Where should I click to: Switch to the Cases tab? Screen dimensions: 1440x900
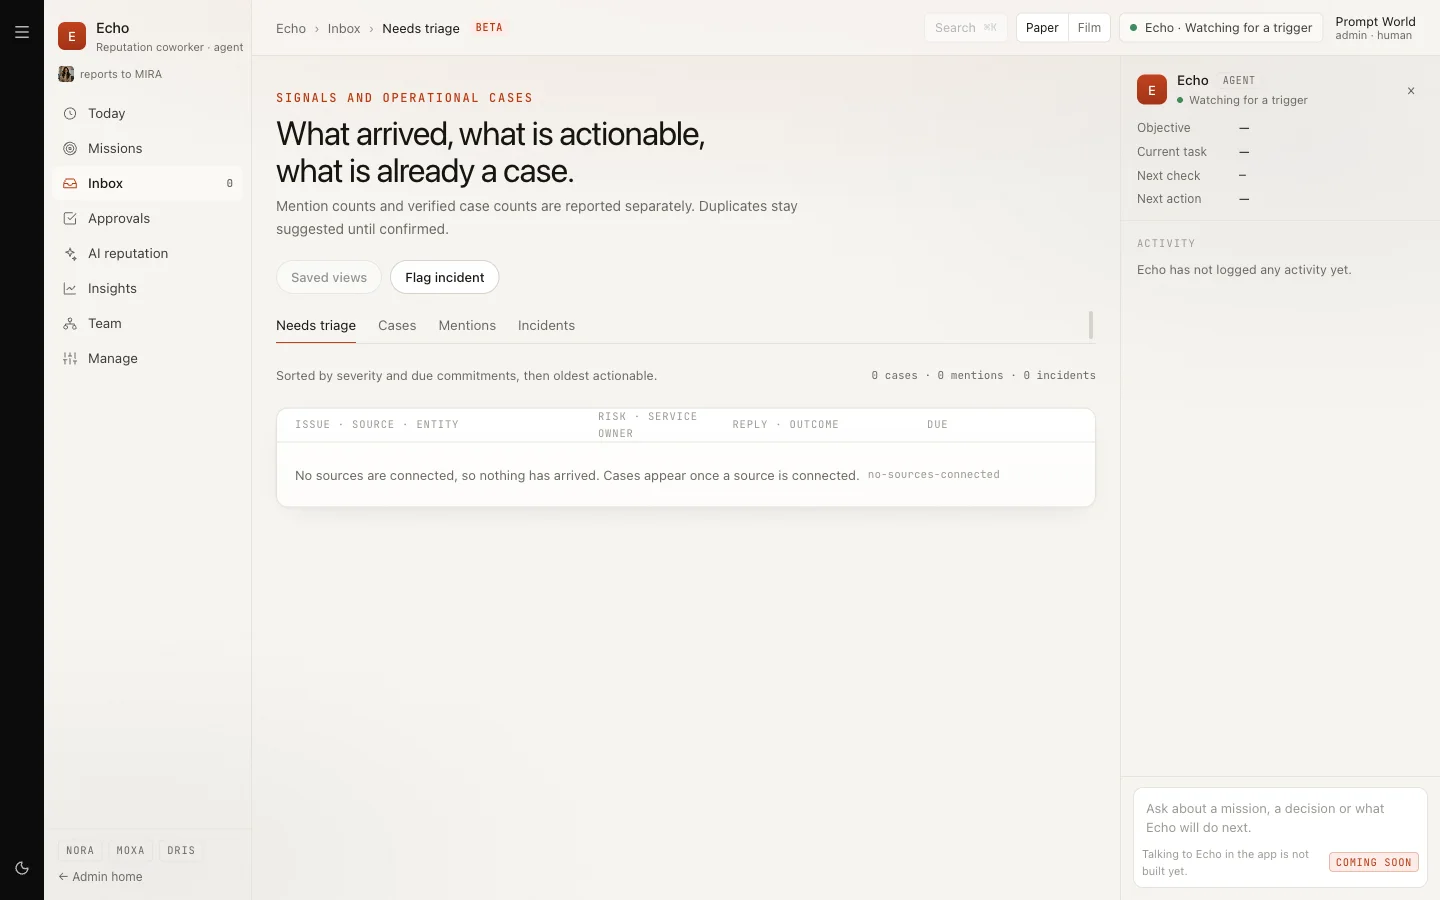click(x=397, y=326)
